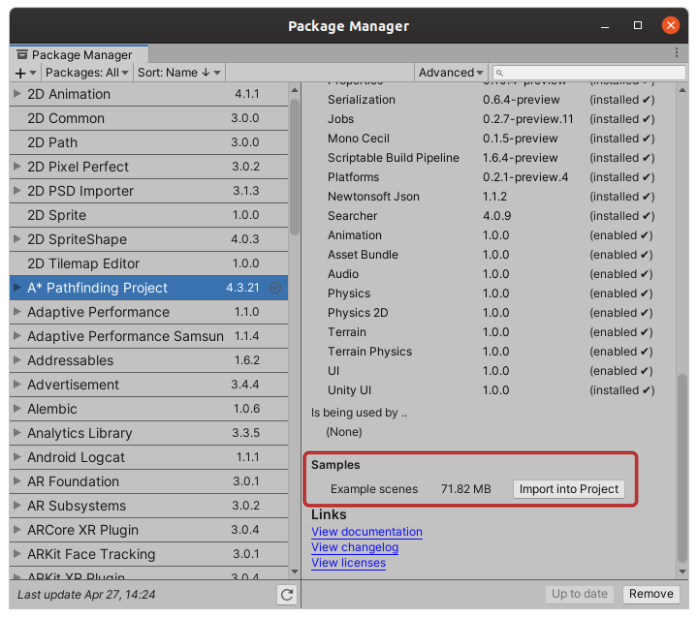
Task: Click the Package Manager tab icon
Action: [22, 55]
